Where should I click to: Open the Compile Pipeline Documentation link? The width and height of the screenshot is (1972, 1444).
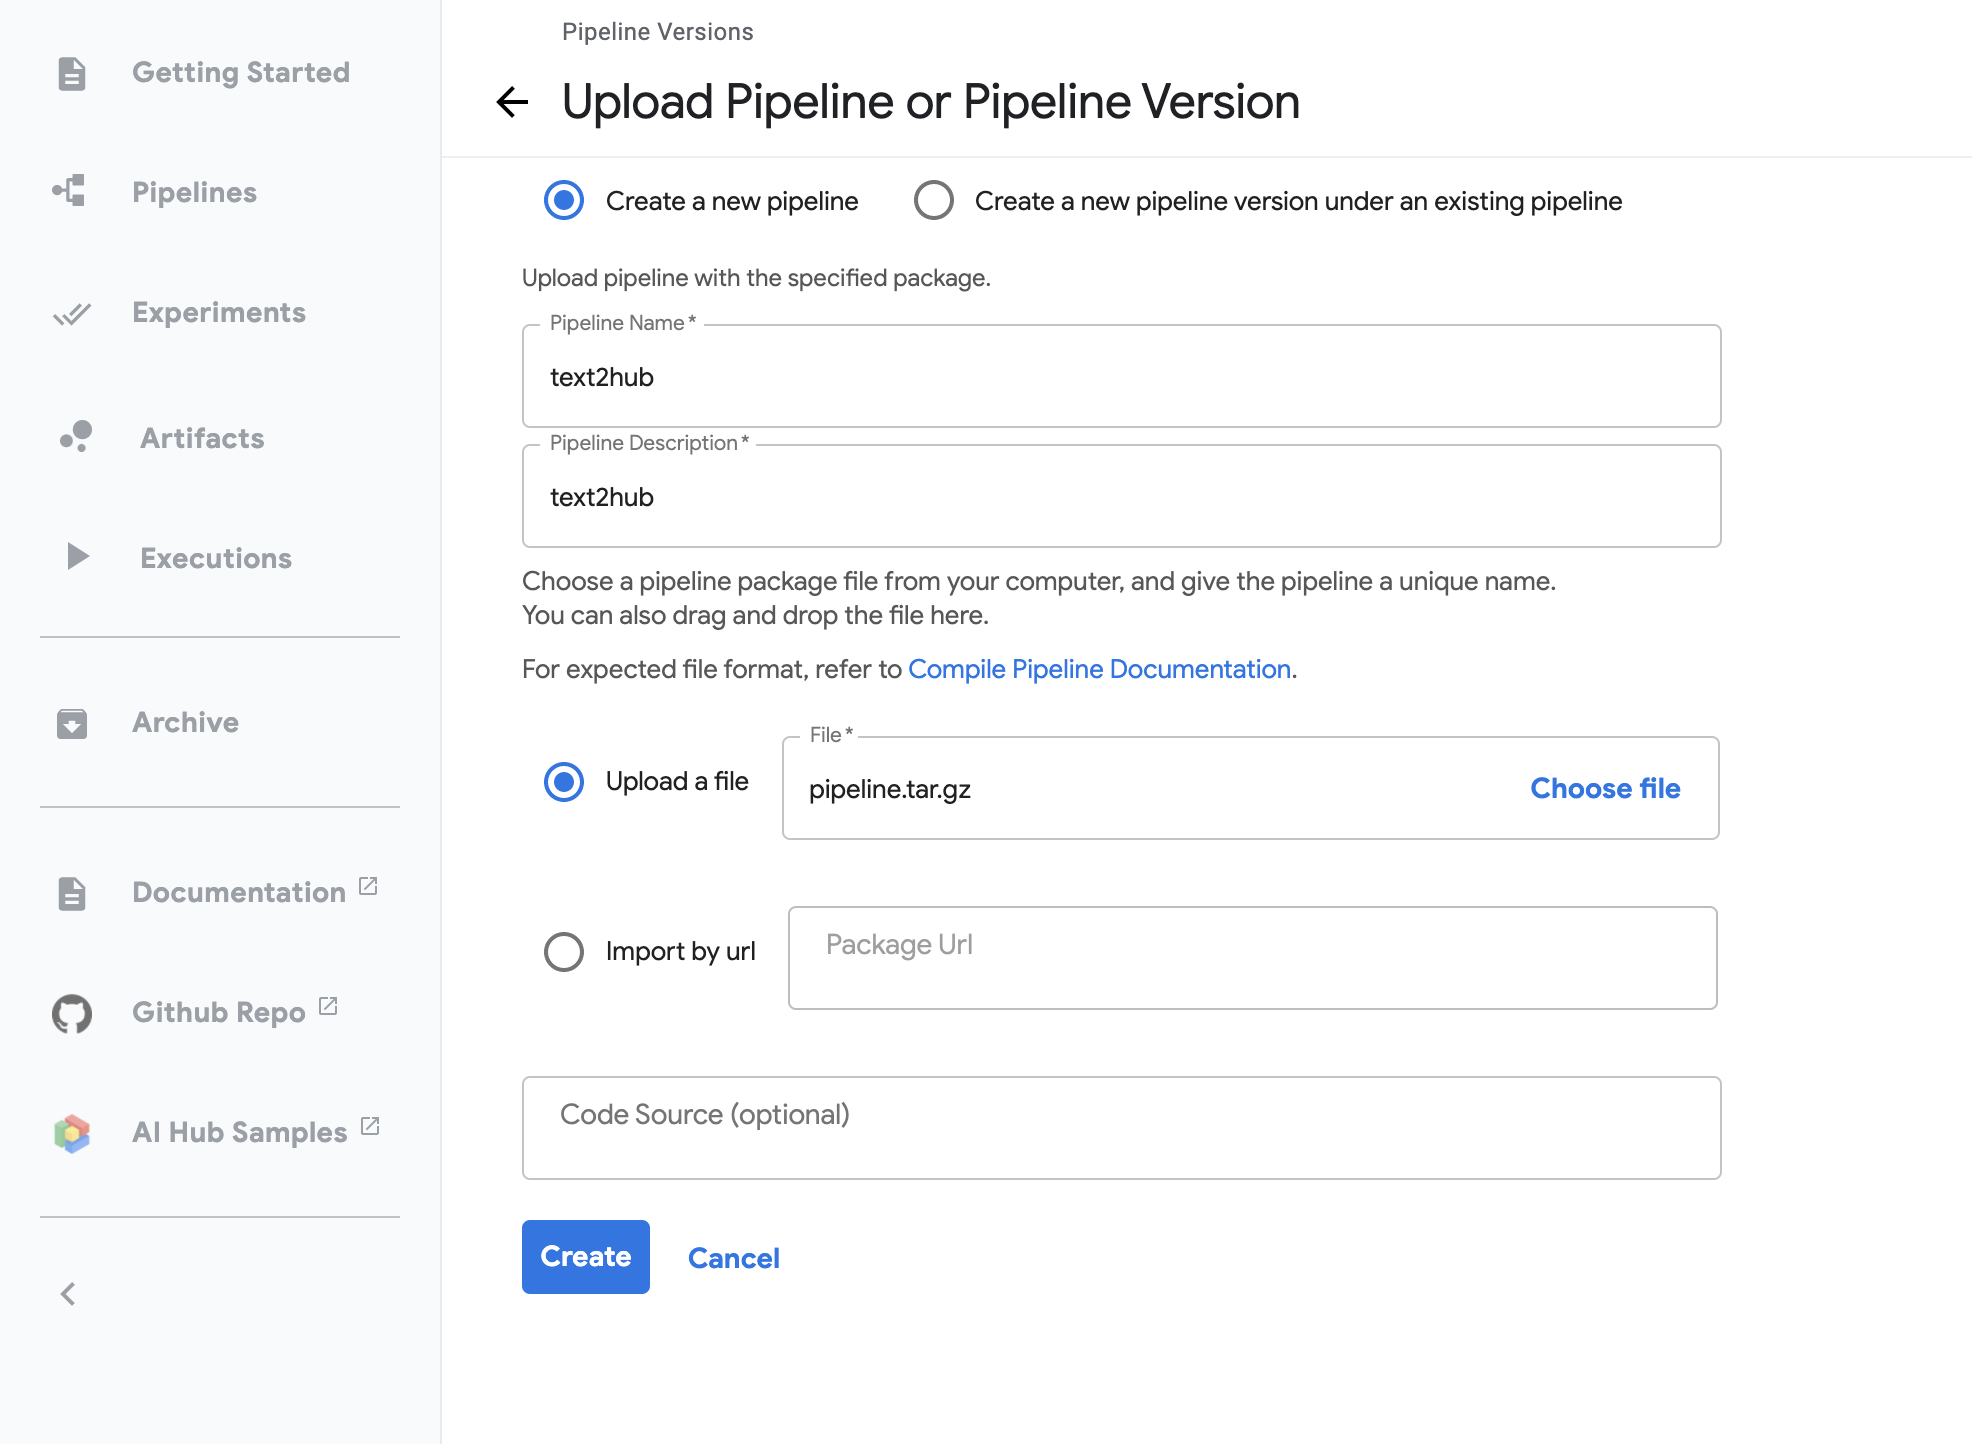pyautogui.click(x=1099, y=669)
